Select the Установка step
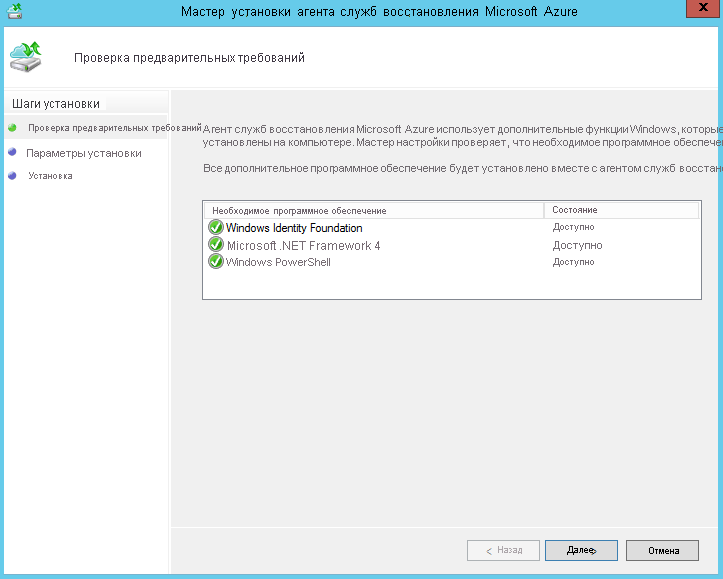This screenshot has height=579, width=723. (x=50, y=176)
